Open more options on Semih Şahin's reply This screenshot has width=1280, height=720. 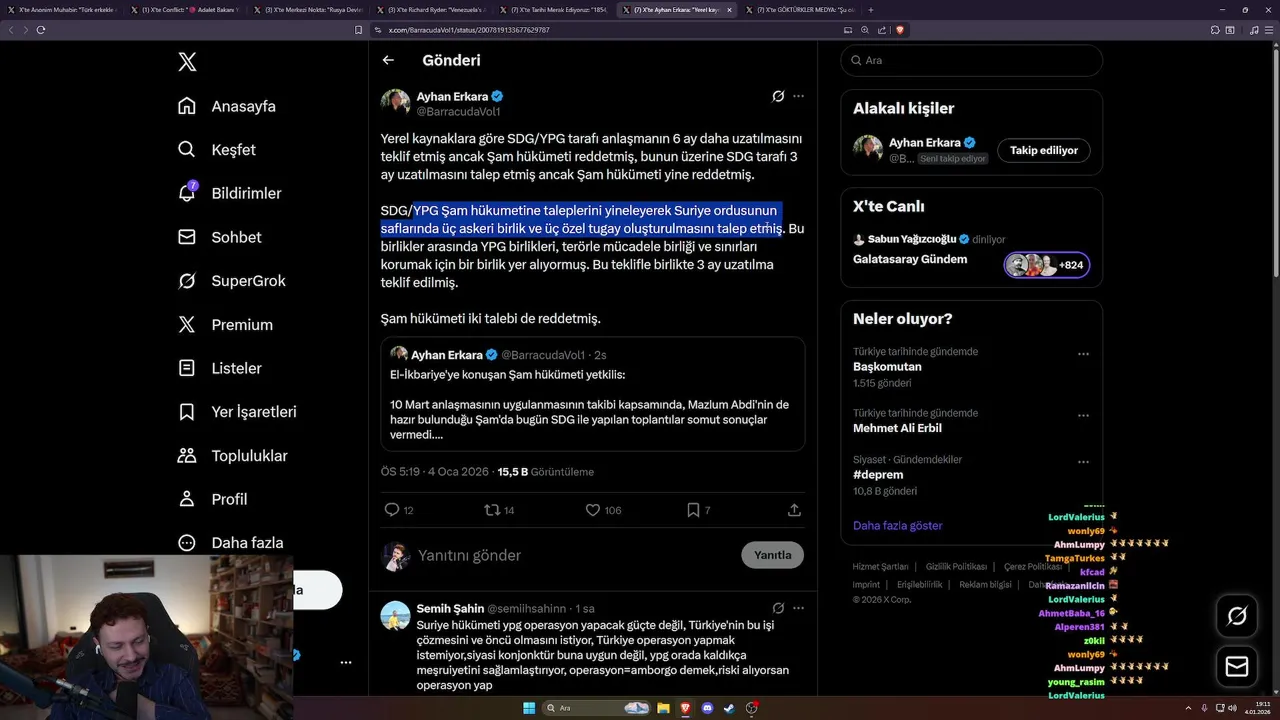[x=798, y=608]
